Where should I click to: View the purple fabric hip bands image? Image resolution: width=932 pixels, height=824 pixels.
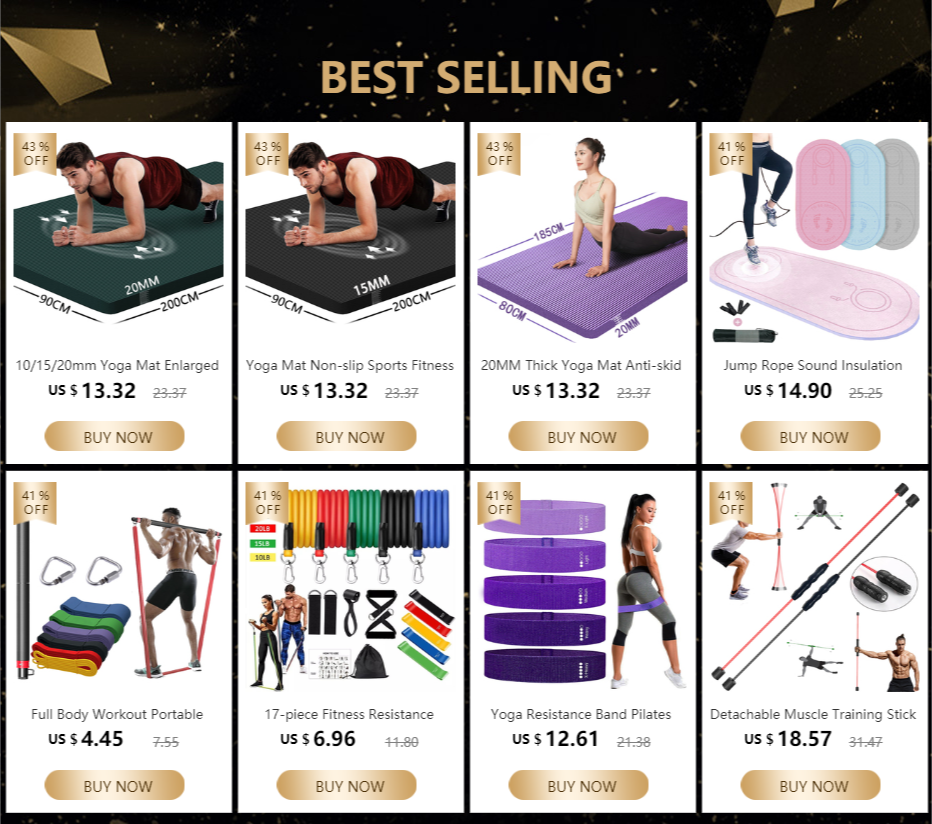(582, 587)
